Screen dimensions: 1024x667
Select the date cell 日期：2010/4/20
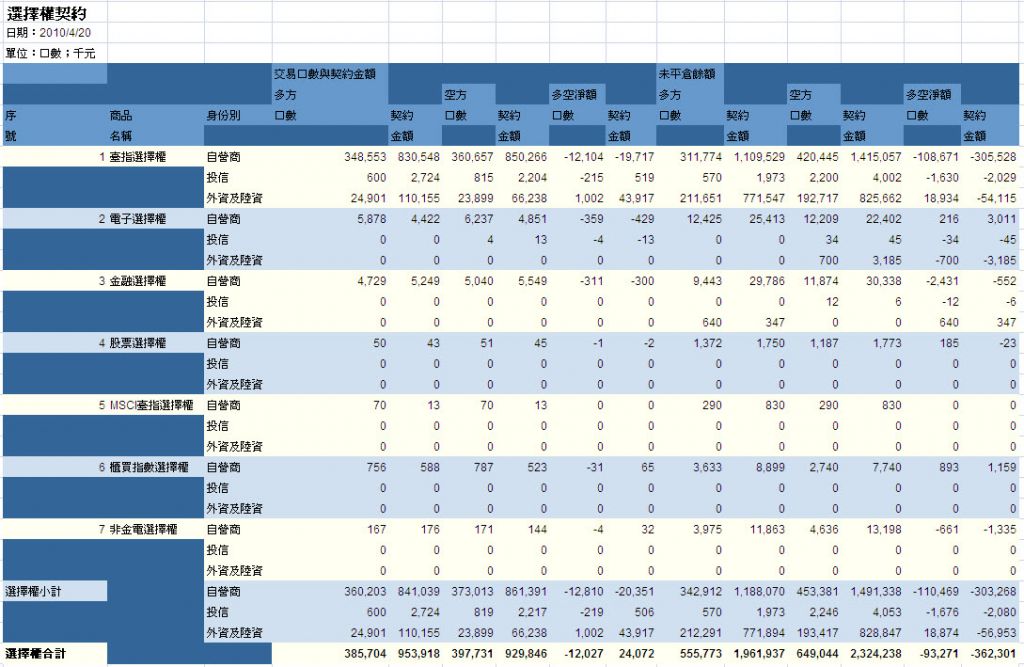[48, 33]
